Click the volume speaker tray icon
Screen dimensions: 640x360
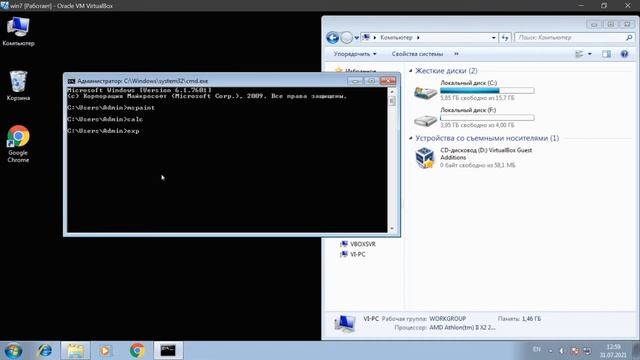562,351
